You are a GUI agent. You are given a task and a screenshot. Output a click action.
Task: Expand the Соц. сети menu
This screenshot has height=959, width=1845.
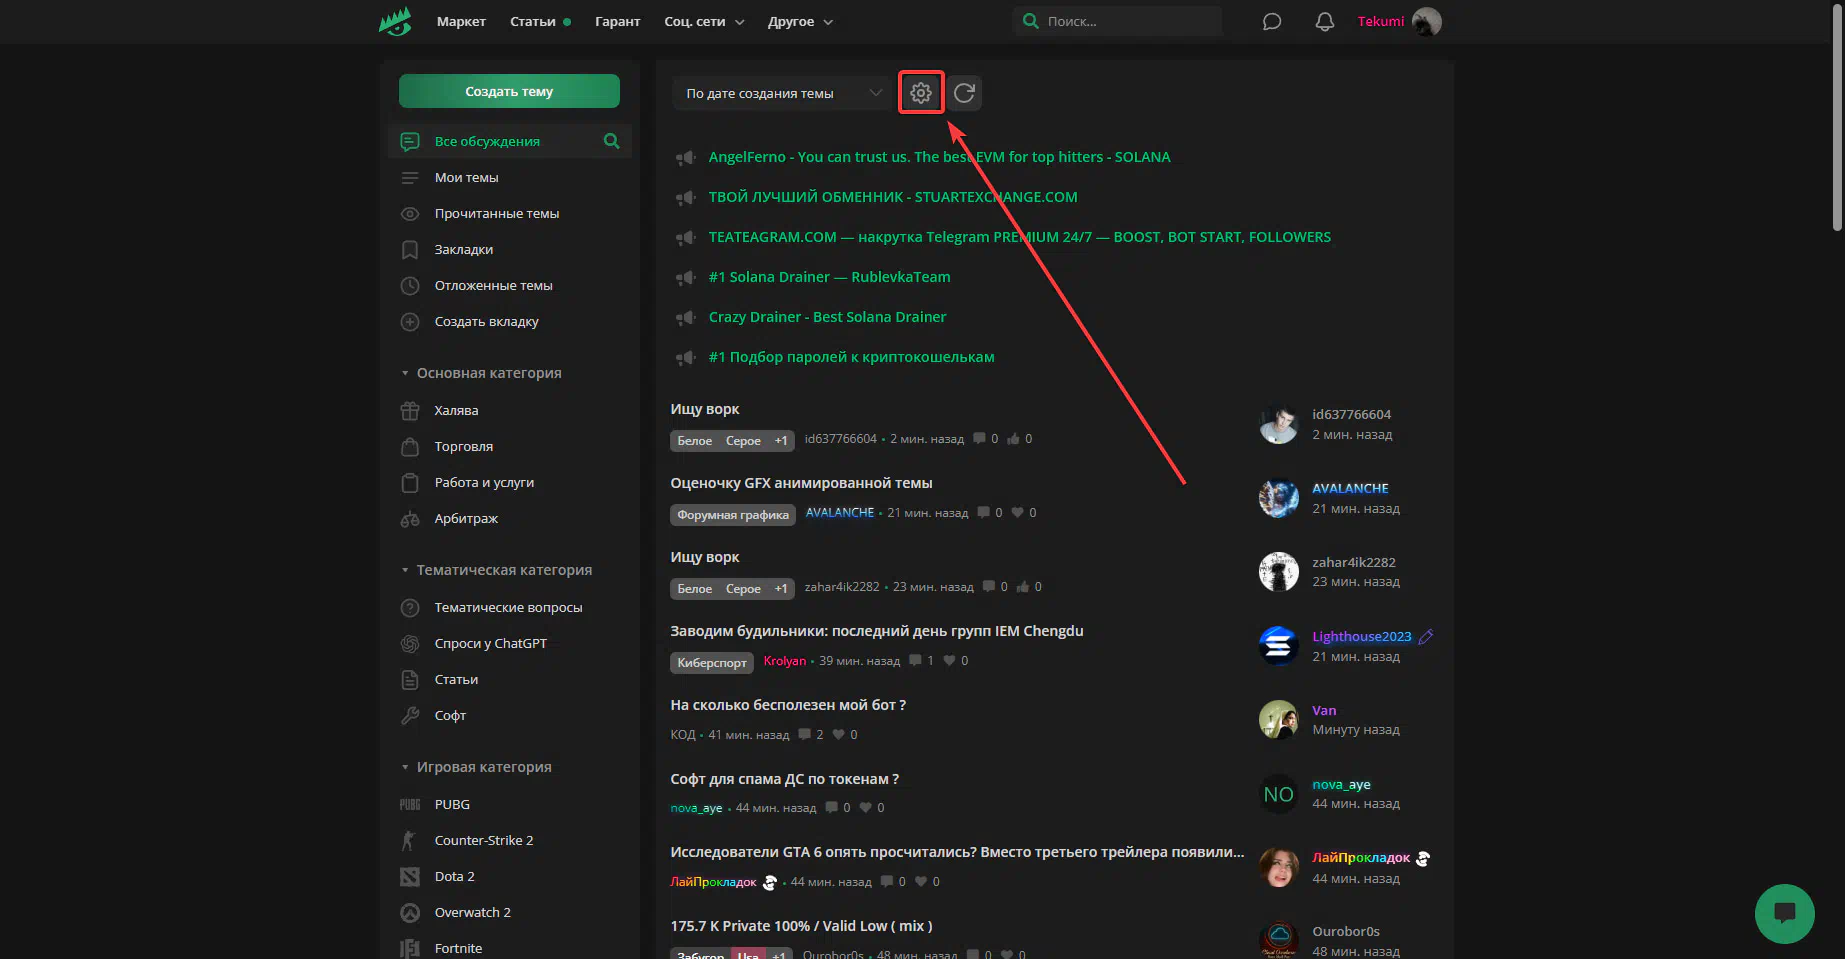(x=704, y=22)
